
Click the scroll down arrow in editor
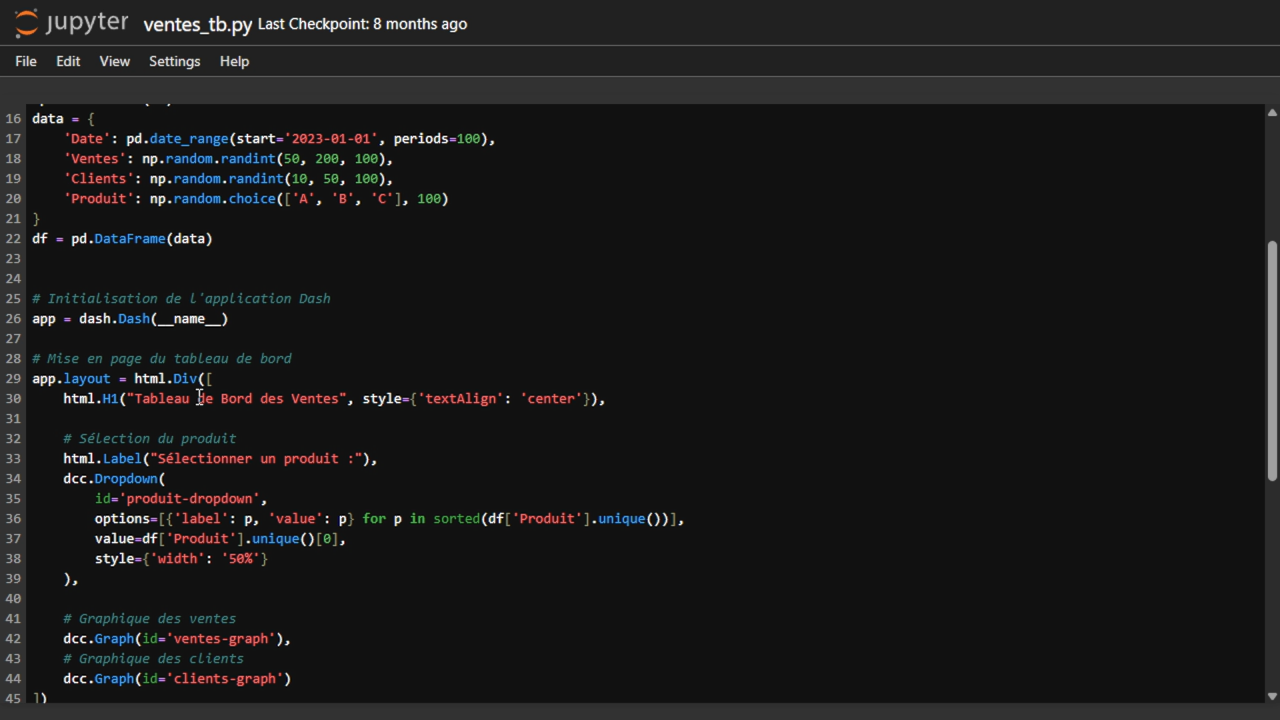(x=1272, y=696)
